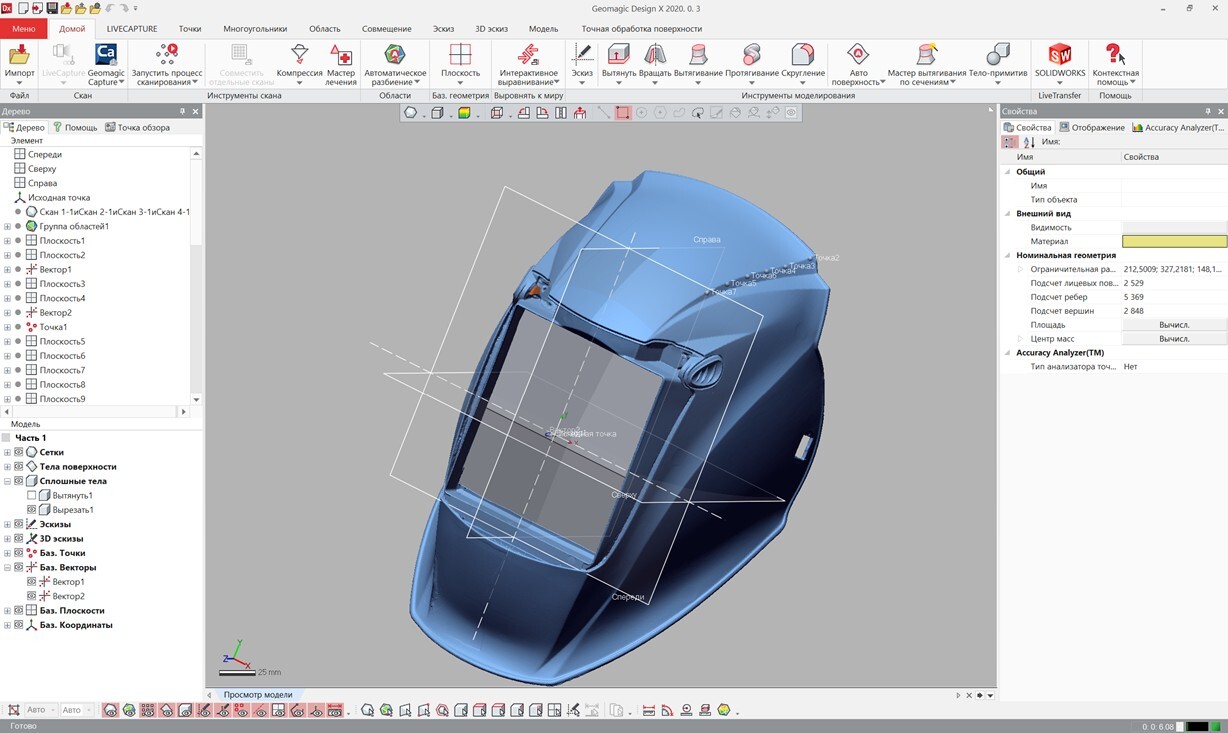Select Плоскость5 in feature tree
This screenshot has height=733, width=1228.
pyautogui.click(x=62, y=341)
